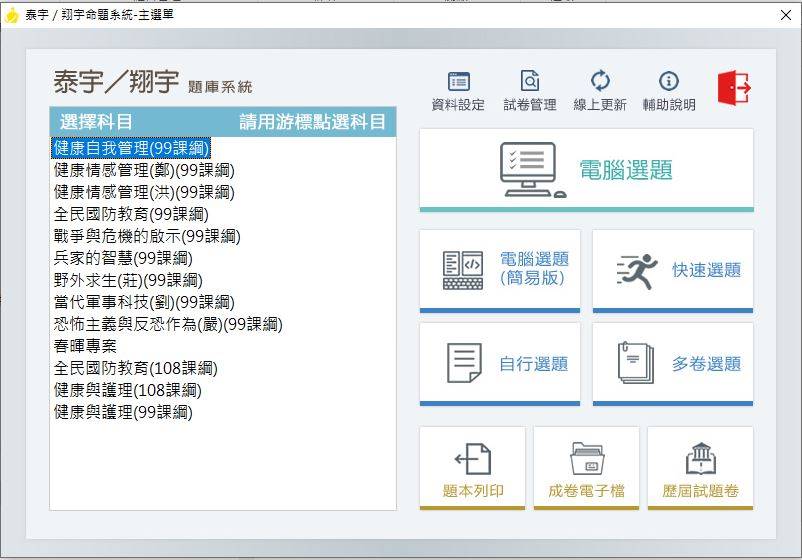The image size is (802, 560).
Task: Select subject 戰爭與危機的啟示(99課綱)
Action: [x=147, y=236]
